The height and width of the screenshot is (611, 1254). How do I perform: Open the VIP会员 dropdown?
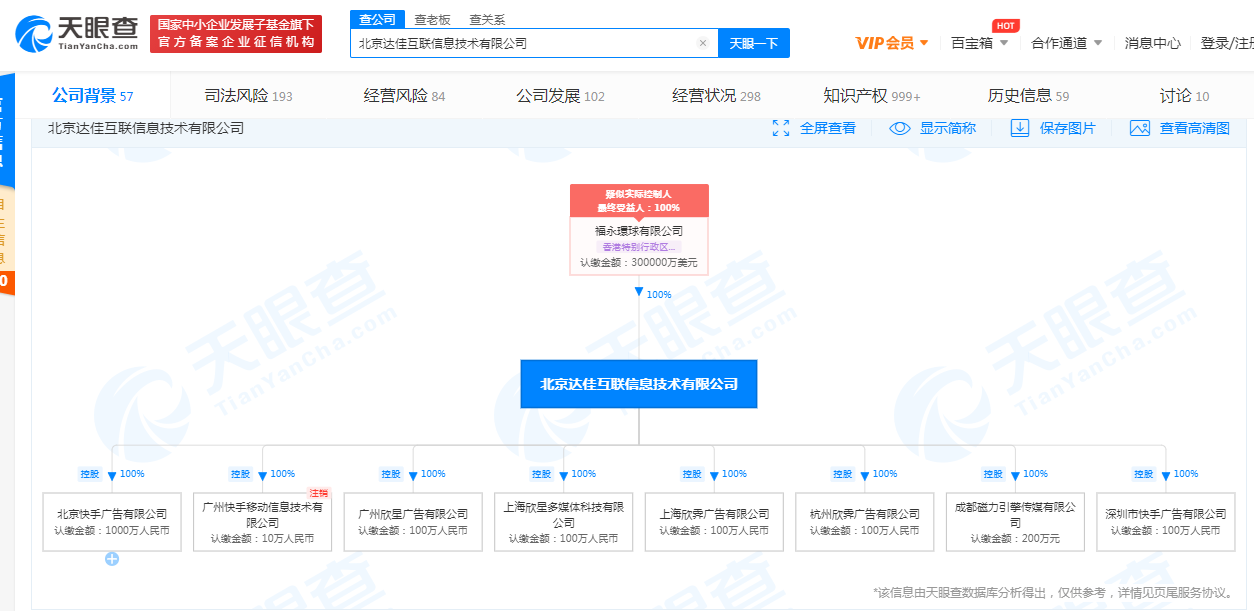pos(892,43)
